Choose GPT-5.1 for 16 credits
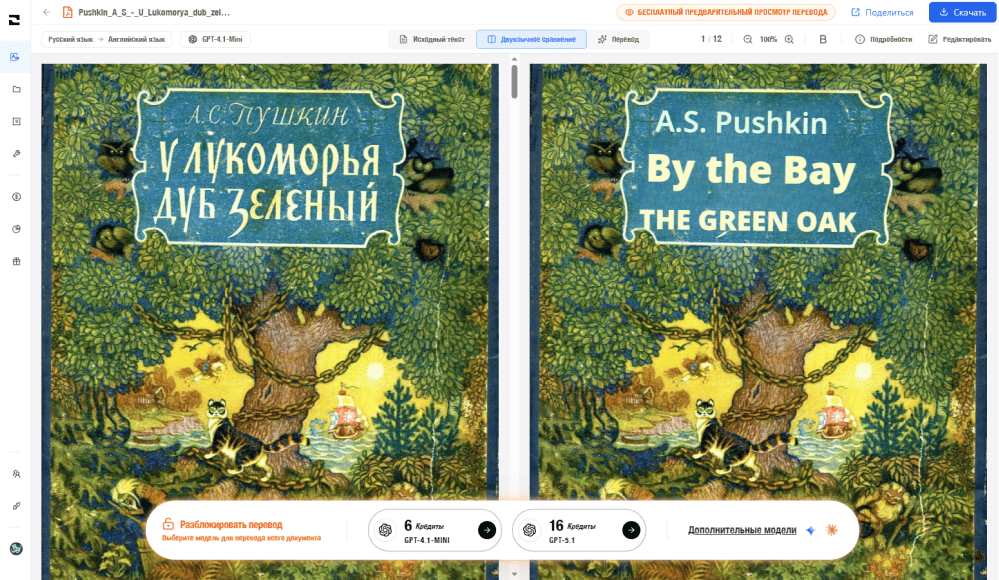This screenshot has height=580, width=999. [x=579, y=530]
